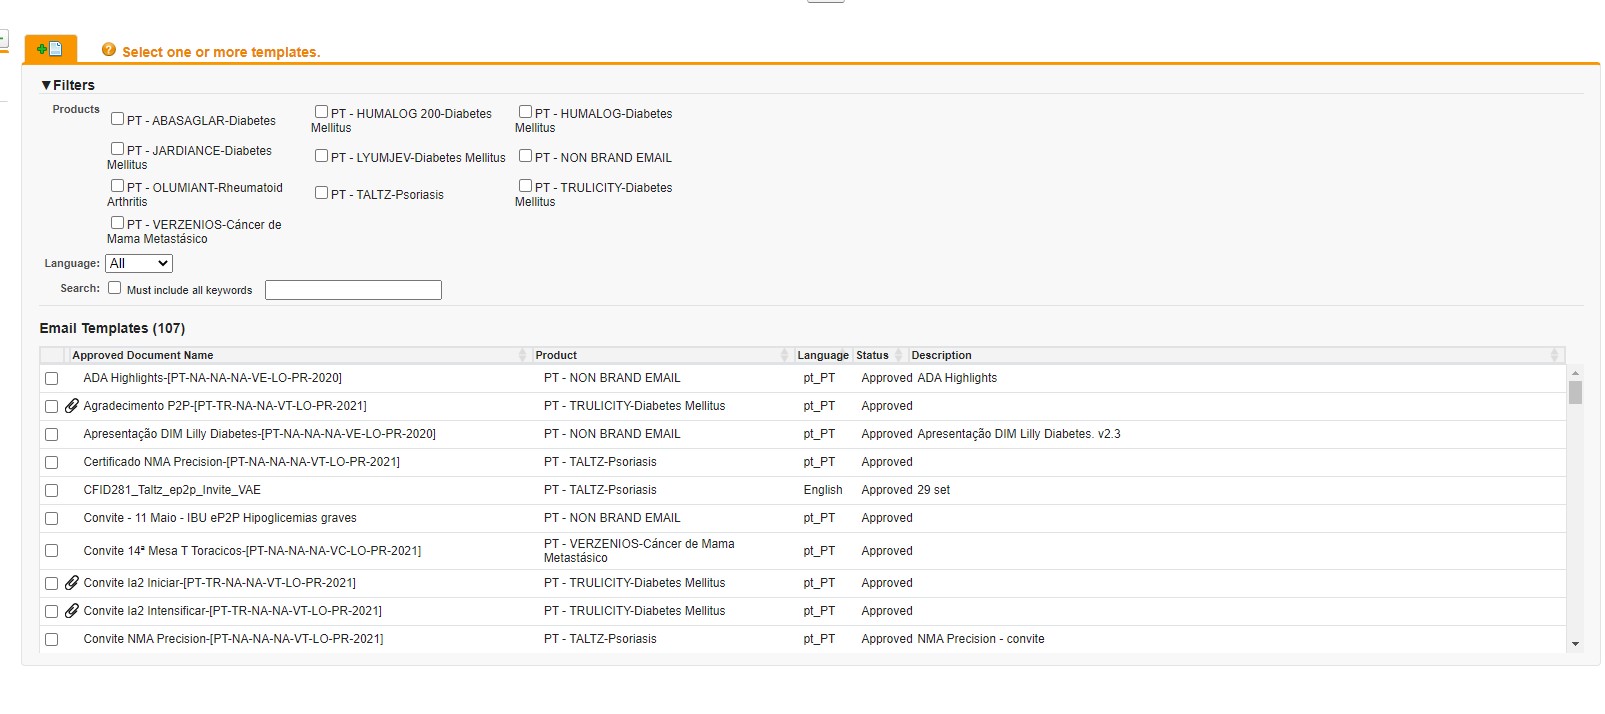This screenshot has width=1605, height=714.
Task: Click Convite NMA Precision template name
Action: pos(233,639)
